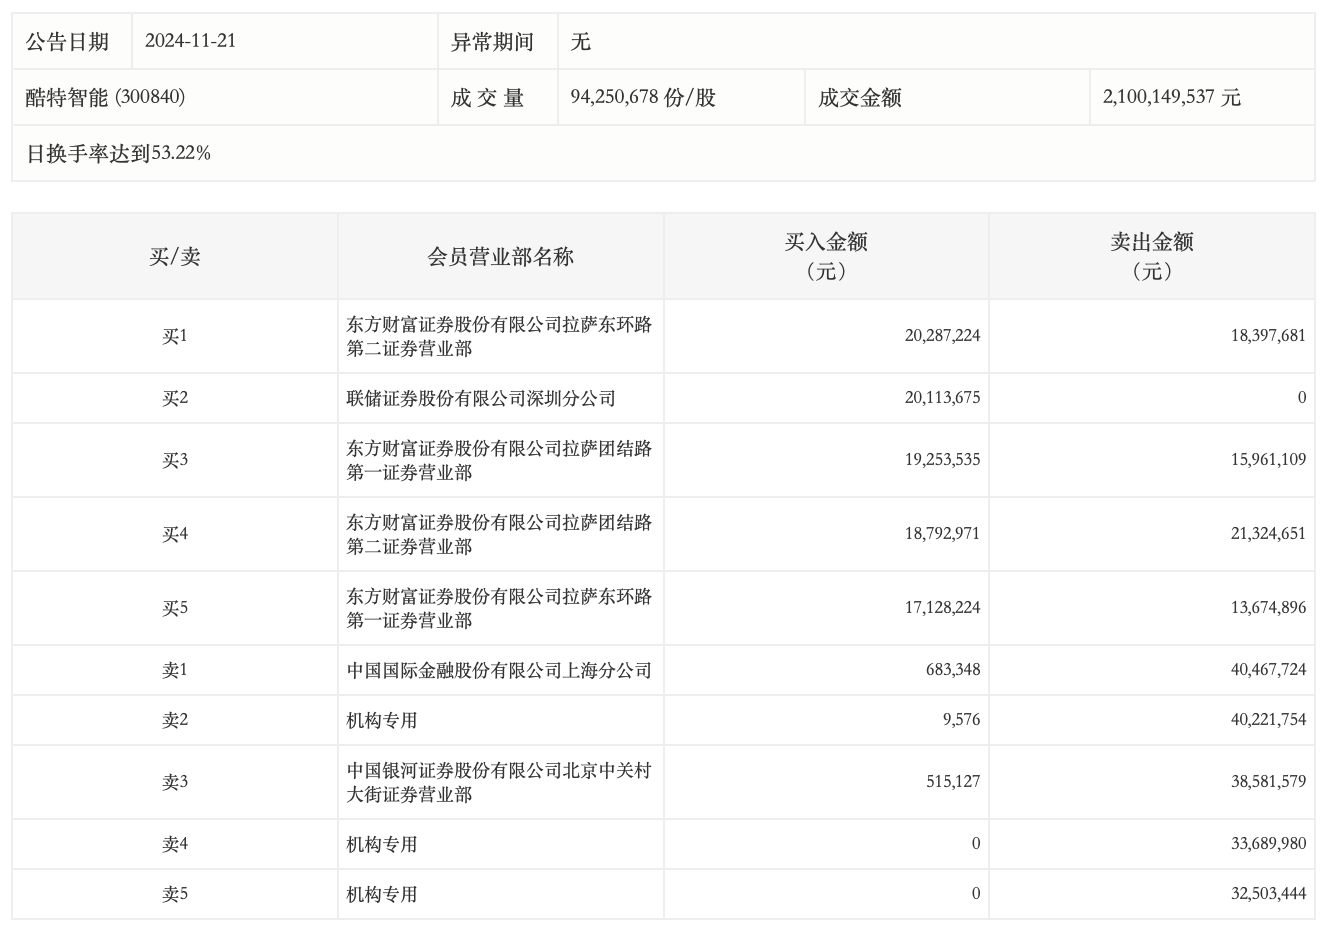Select 联储证券股份有限公司深圳分公司 broker name
Viewport: 1332px width, 938px height.
(481, 398)
